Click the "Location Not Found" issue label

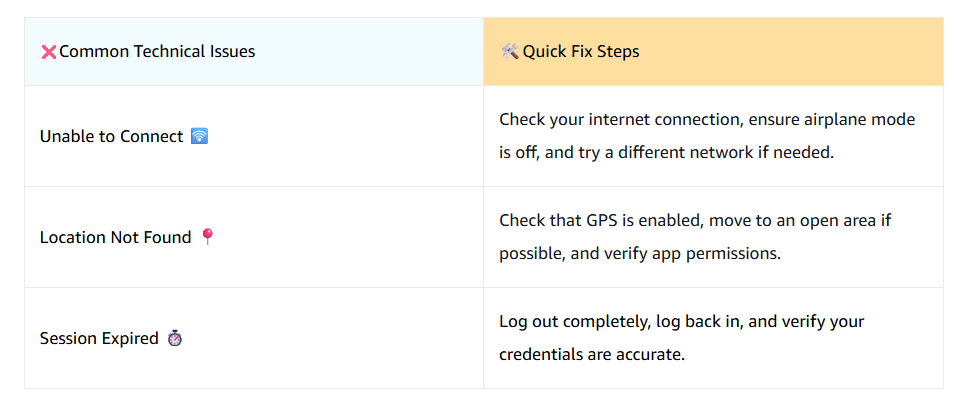pos(115,237)
